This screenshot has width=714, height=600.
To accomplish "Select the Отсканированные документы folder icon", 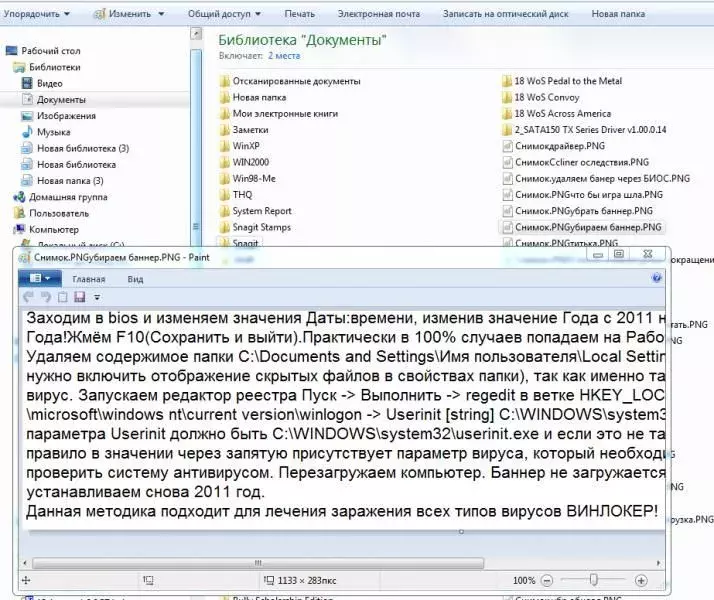I will pos(224,81).
